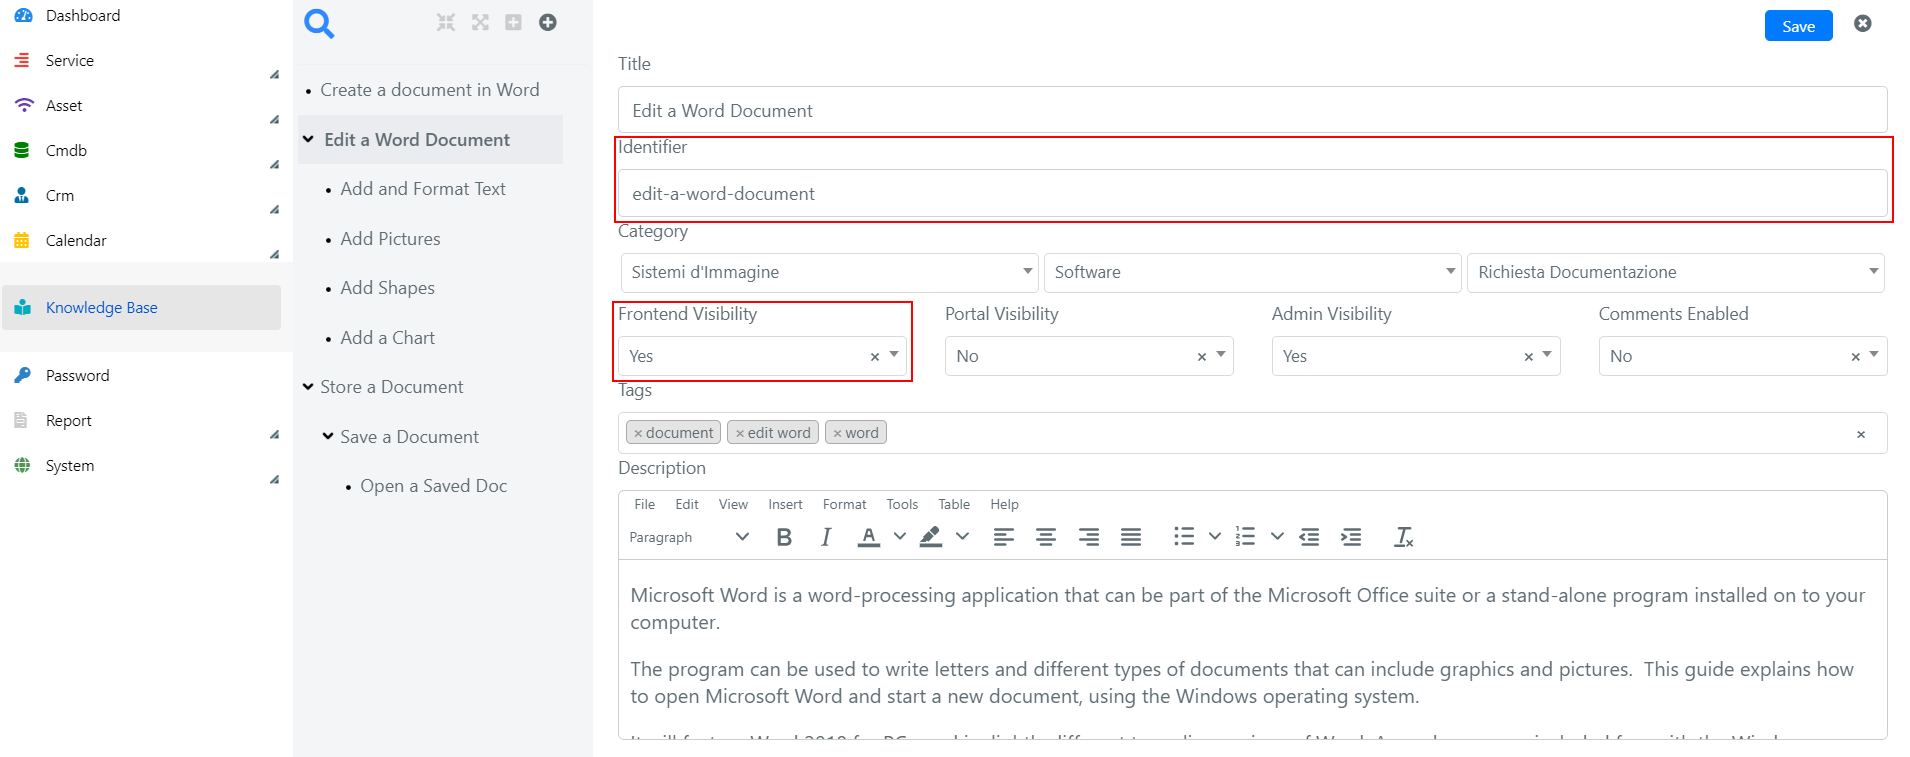Collapse all tree nodes using the compress icon

pos(446,22)
